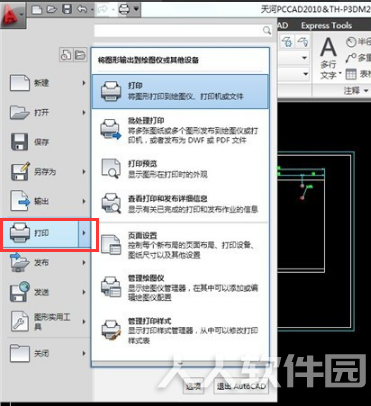371x406 pixels.
Task: Select 发布 (Publish) menu item
Action: click(48, 262)
